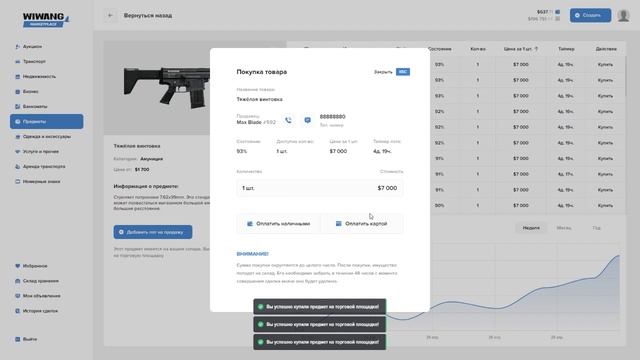Click the Таймер column header
This screenshot has width=640, height=360.
pos(566,49)
